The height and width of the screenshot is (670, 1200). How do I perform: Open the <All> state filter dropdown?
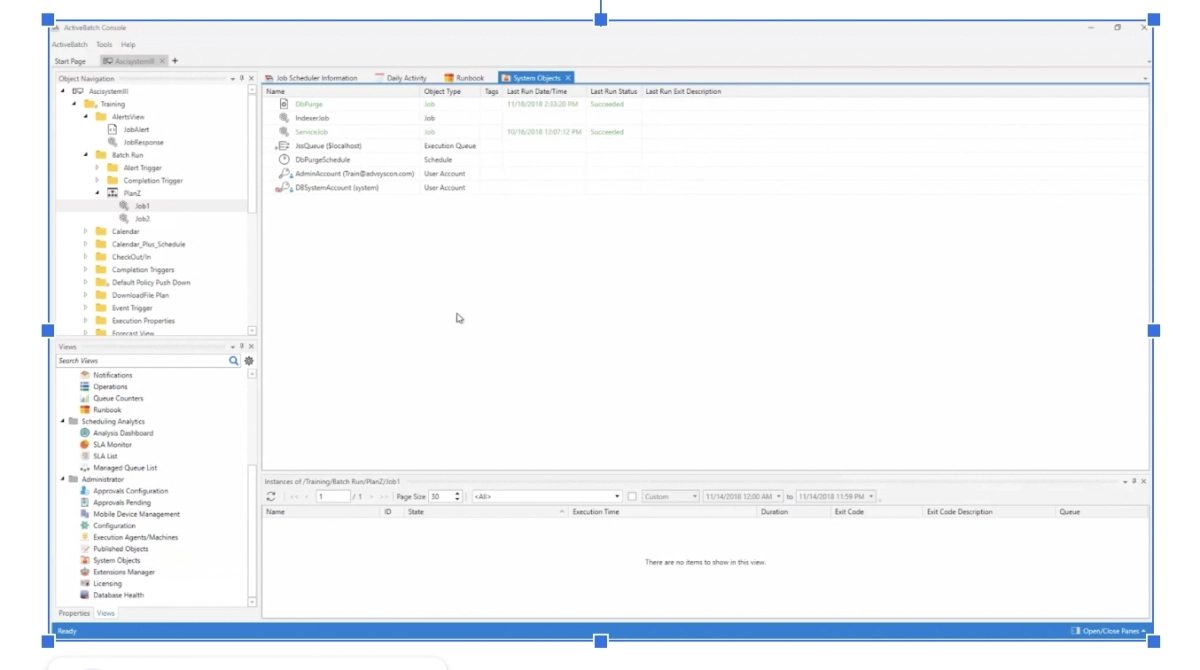616,497
